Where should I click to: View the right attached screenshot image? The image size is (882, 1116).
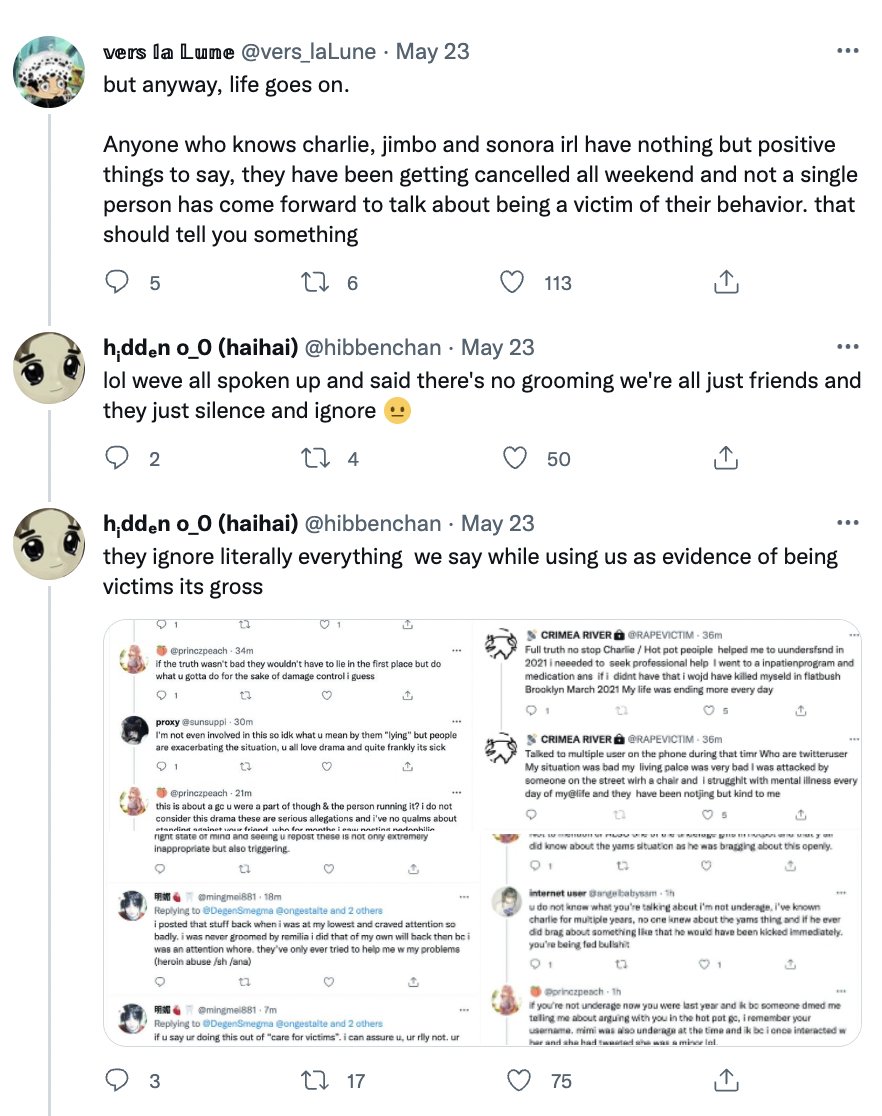pos(672,833)
